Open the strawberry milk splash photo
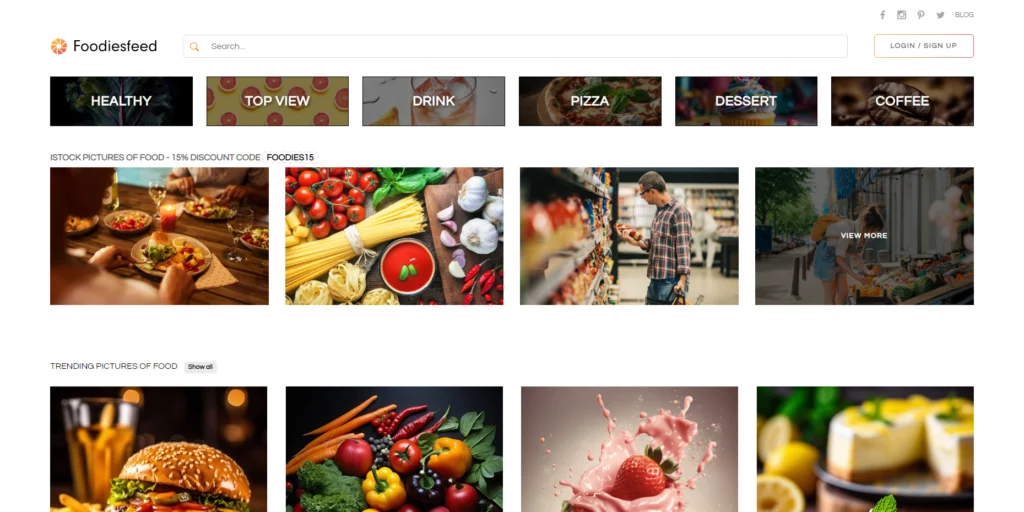 point(630,449)
